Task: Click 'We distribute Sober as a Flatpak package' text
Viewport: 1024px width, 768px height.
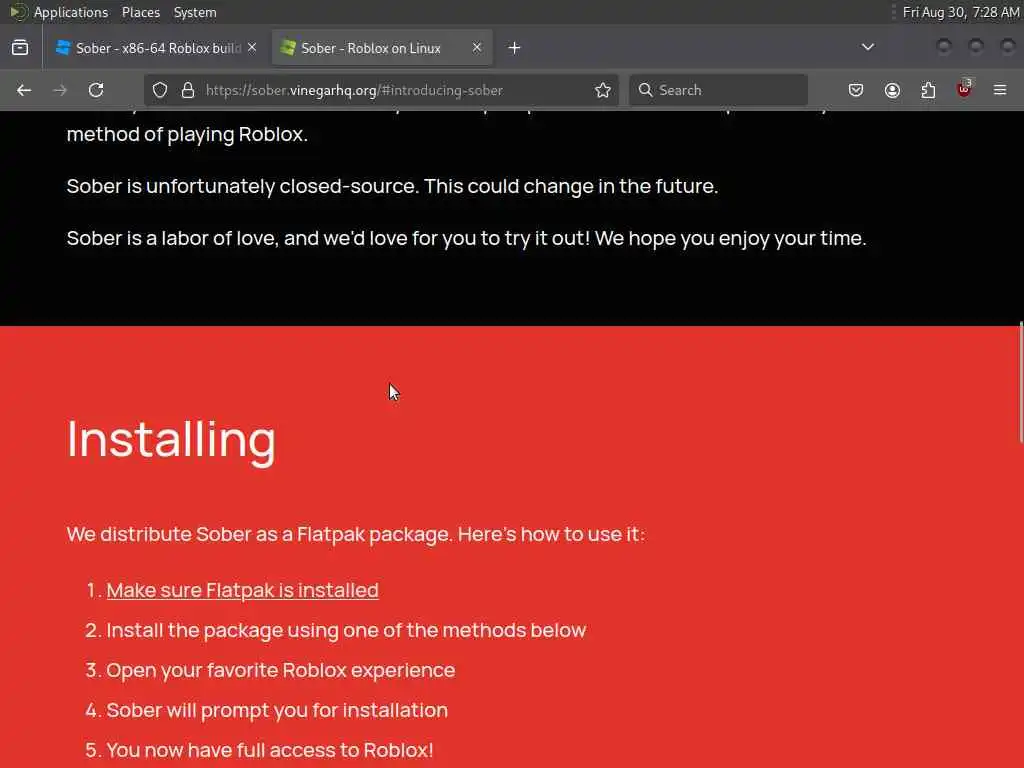Action: point(356,534)
